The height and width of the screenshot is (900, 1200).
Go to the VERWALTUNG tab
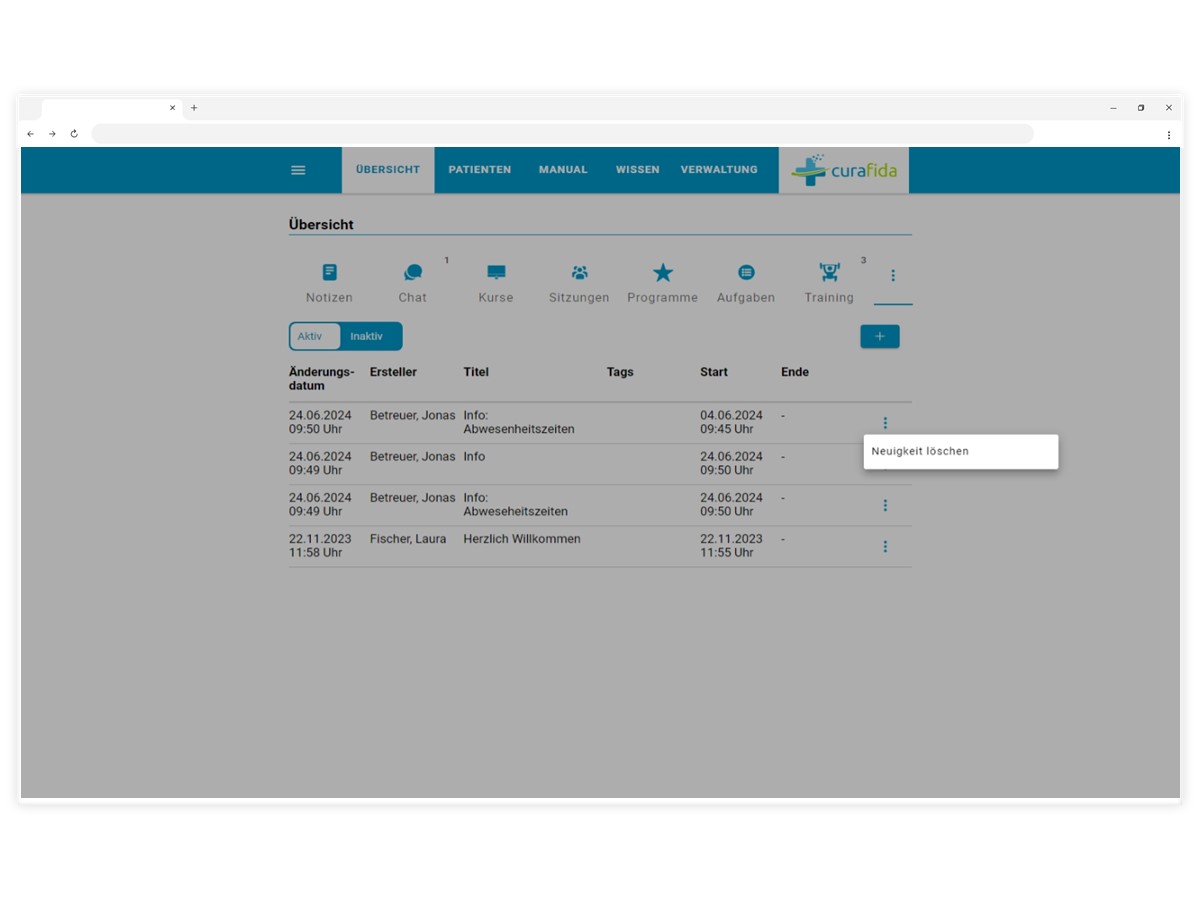[x=719, y=170]
